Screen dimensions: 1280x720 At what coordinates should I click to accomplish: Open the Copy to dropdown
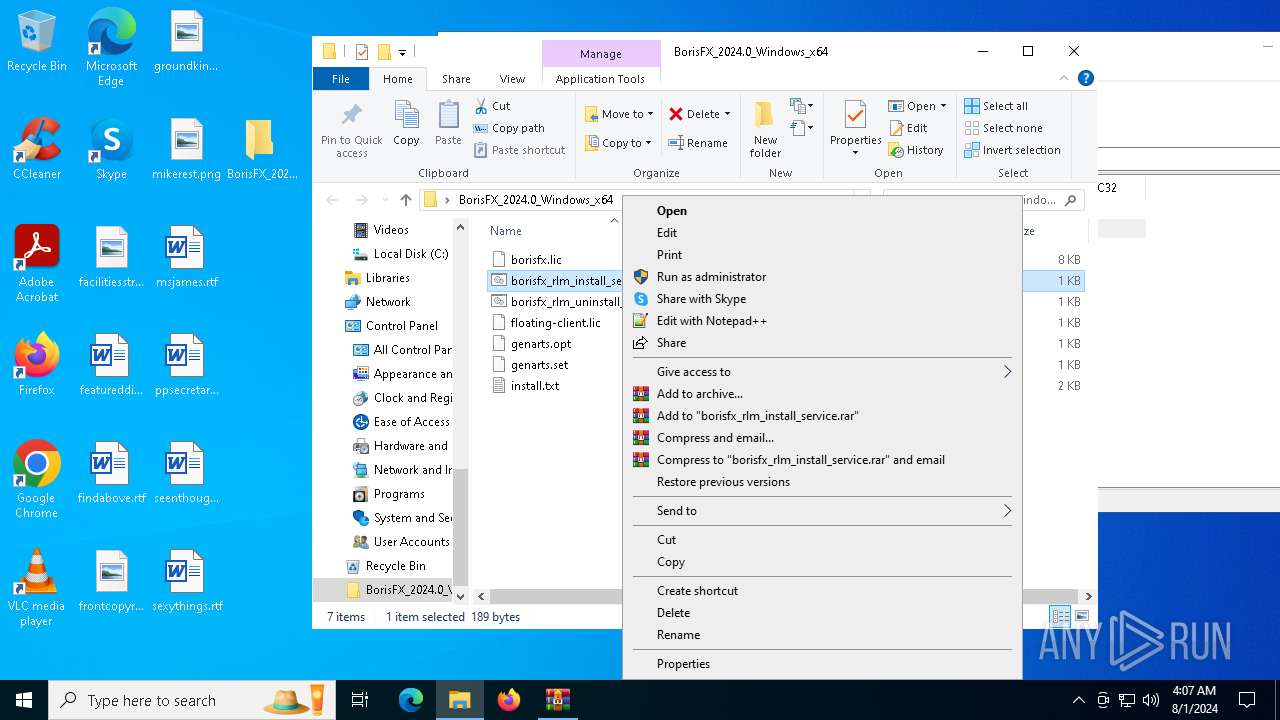pyautogui.click(x=618, y=143)
